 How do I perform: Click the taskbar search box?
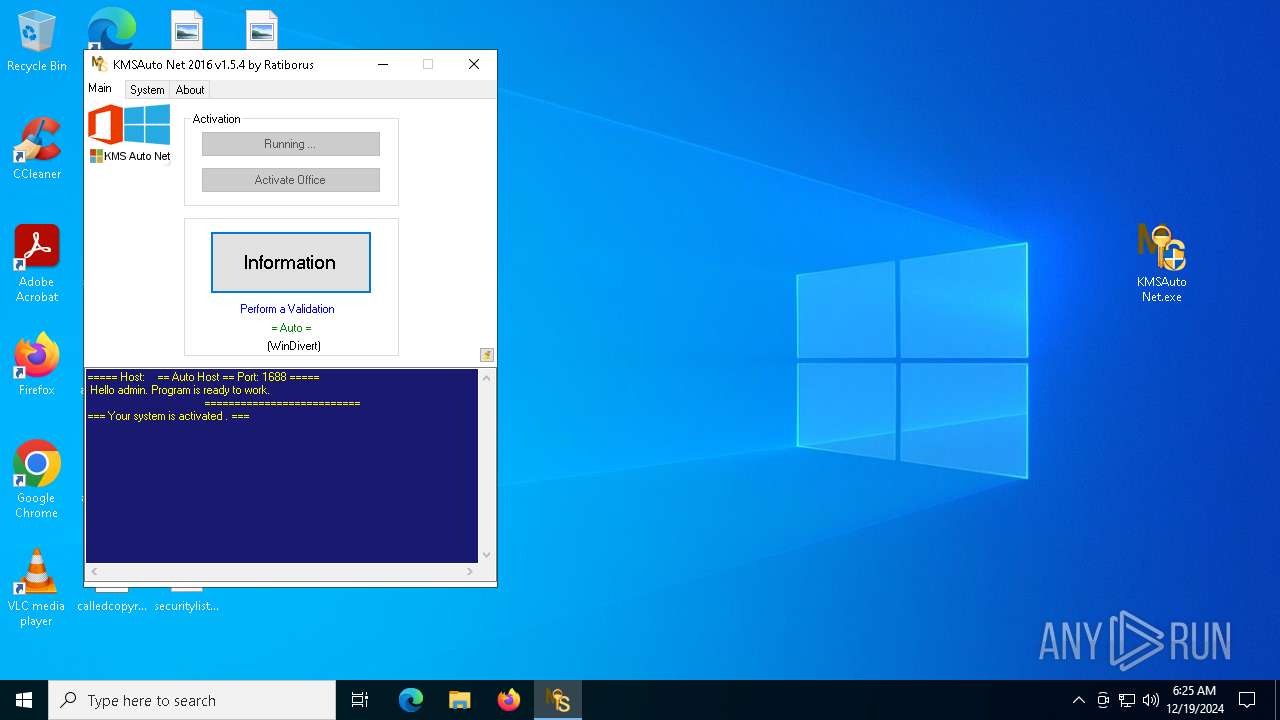[192, 700]
